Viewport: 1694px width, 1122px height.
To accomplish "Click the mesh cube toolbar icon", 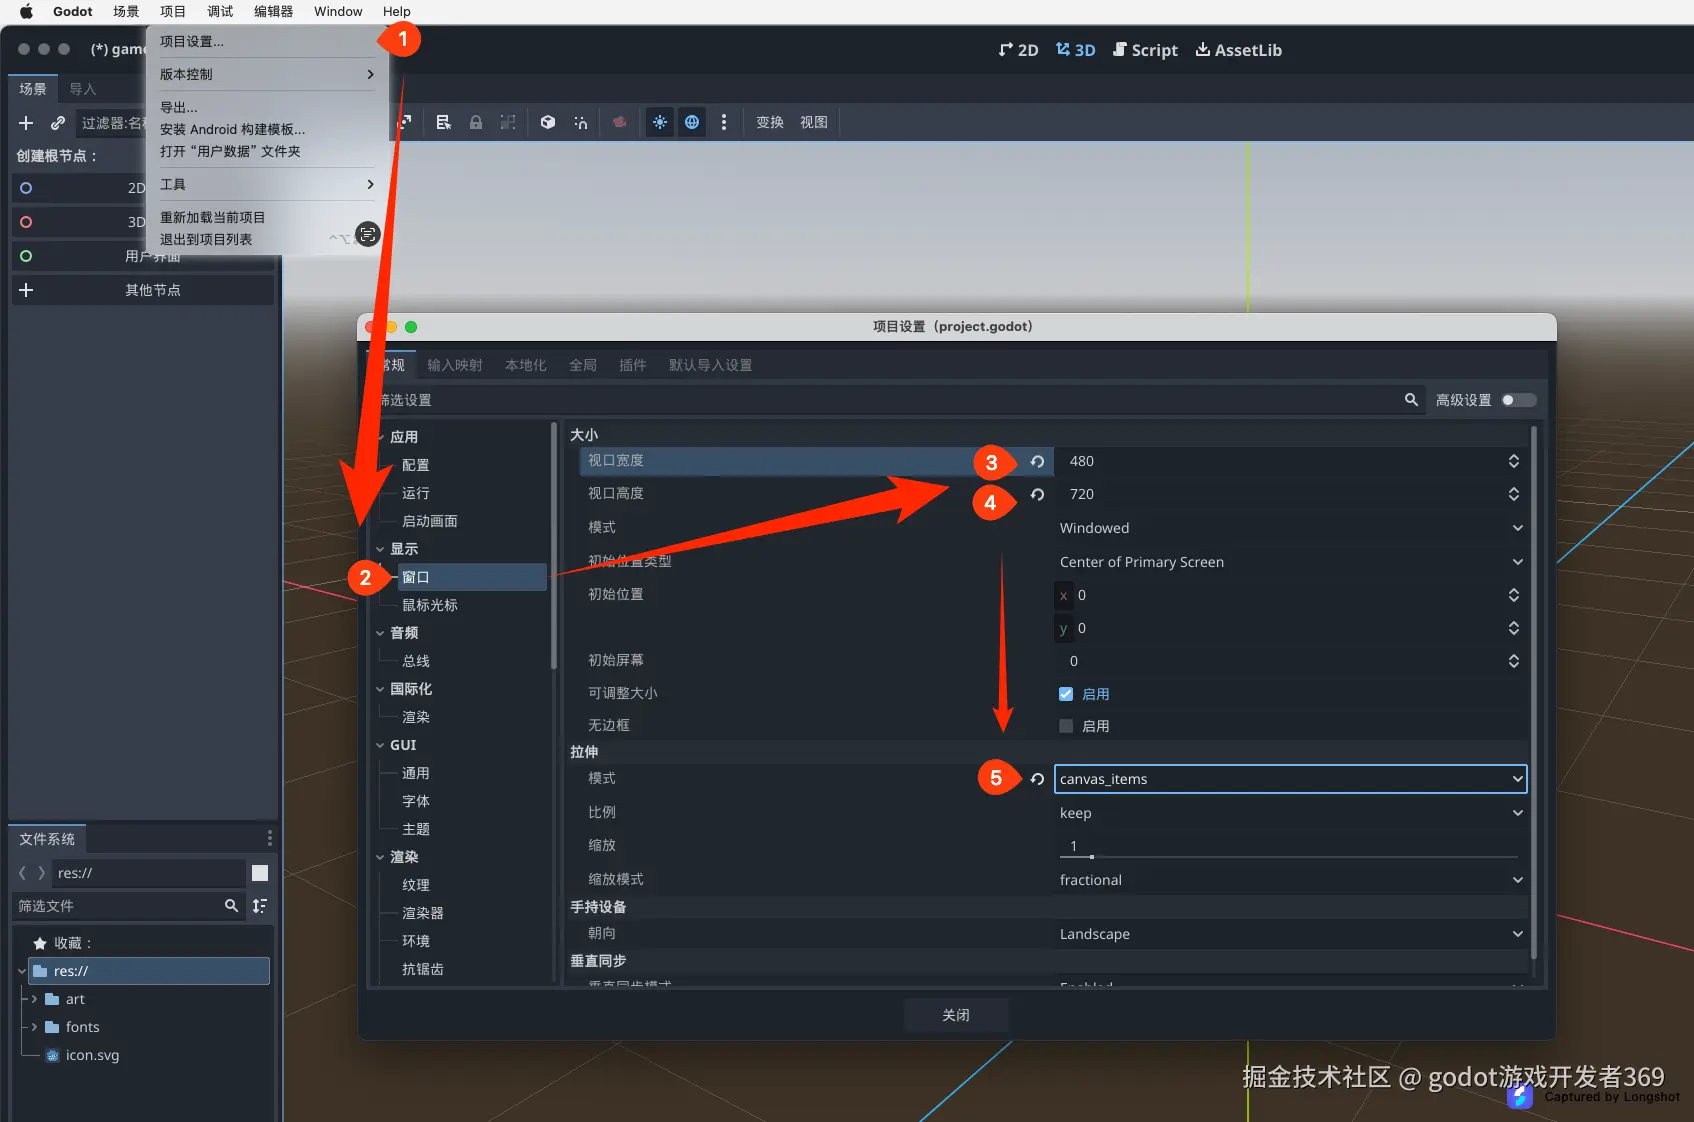I will pyautogui.click(x=548, y=122).
